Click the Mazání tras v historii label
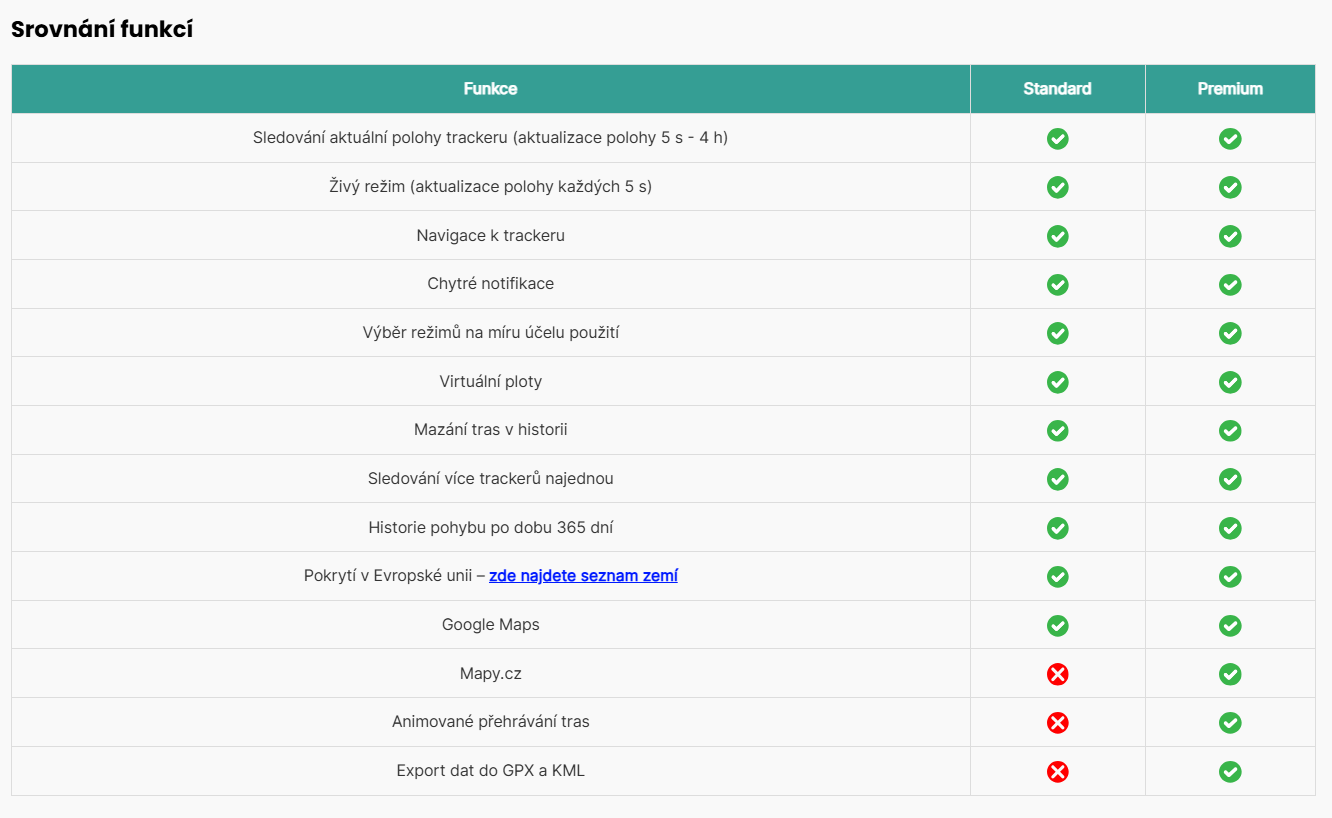1332x818 pixels. 490,430
